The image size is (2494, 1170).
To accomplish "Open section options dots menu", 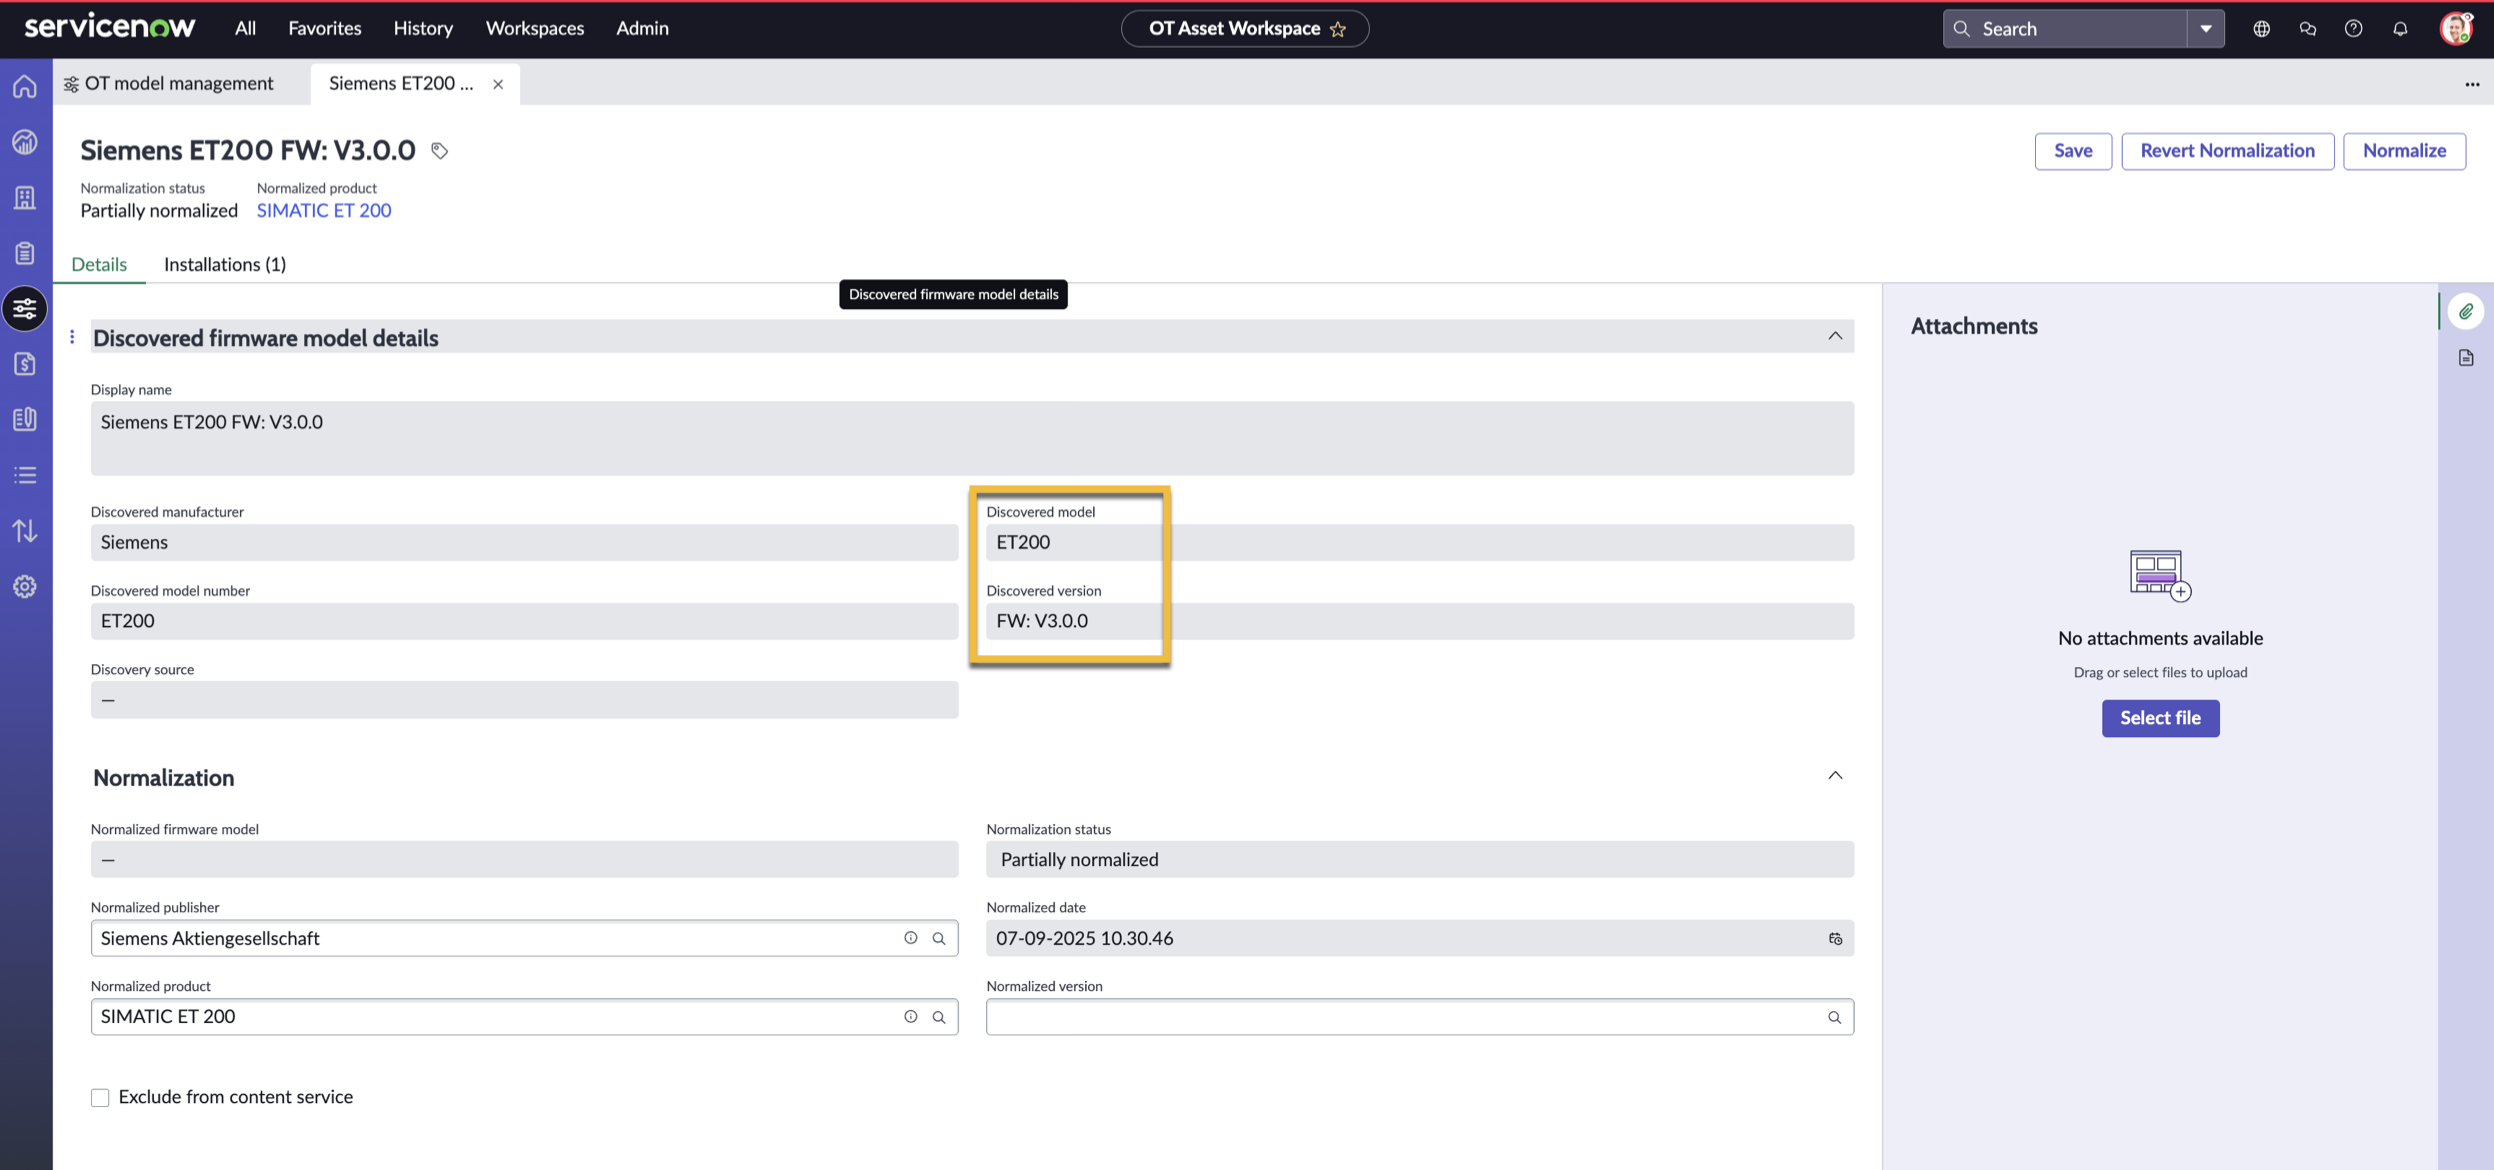I will [x=72, y=337].
